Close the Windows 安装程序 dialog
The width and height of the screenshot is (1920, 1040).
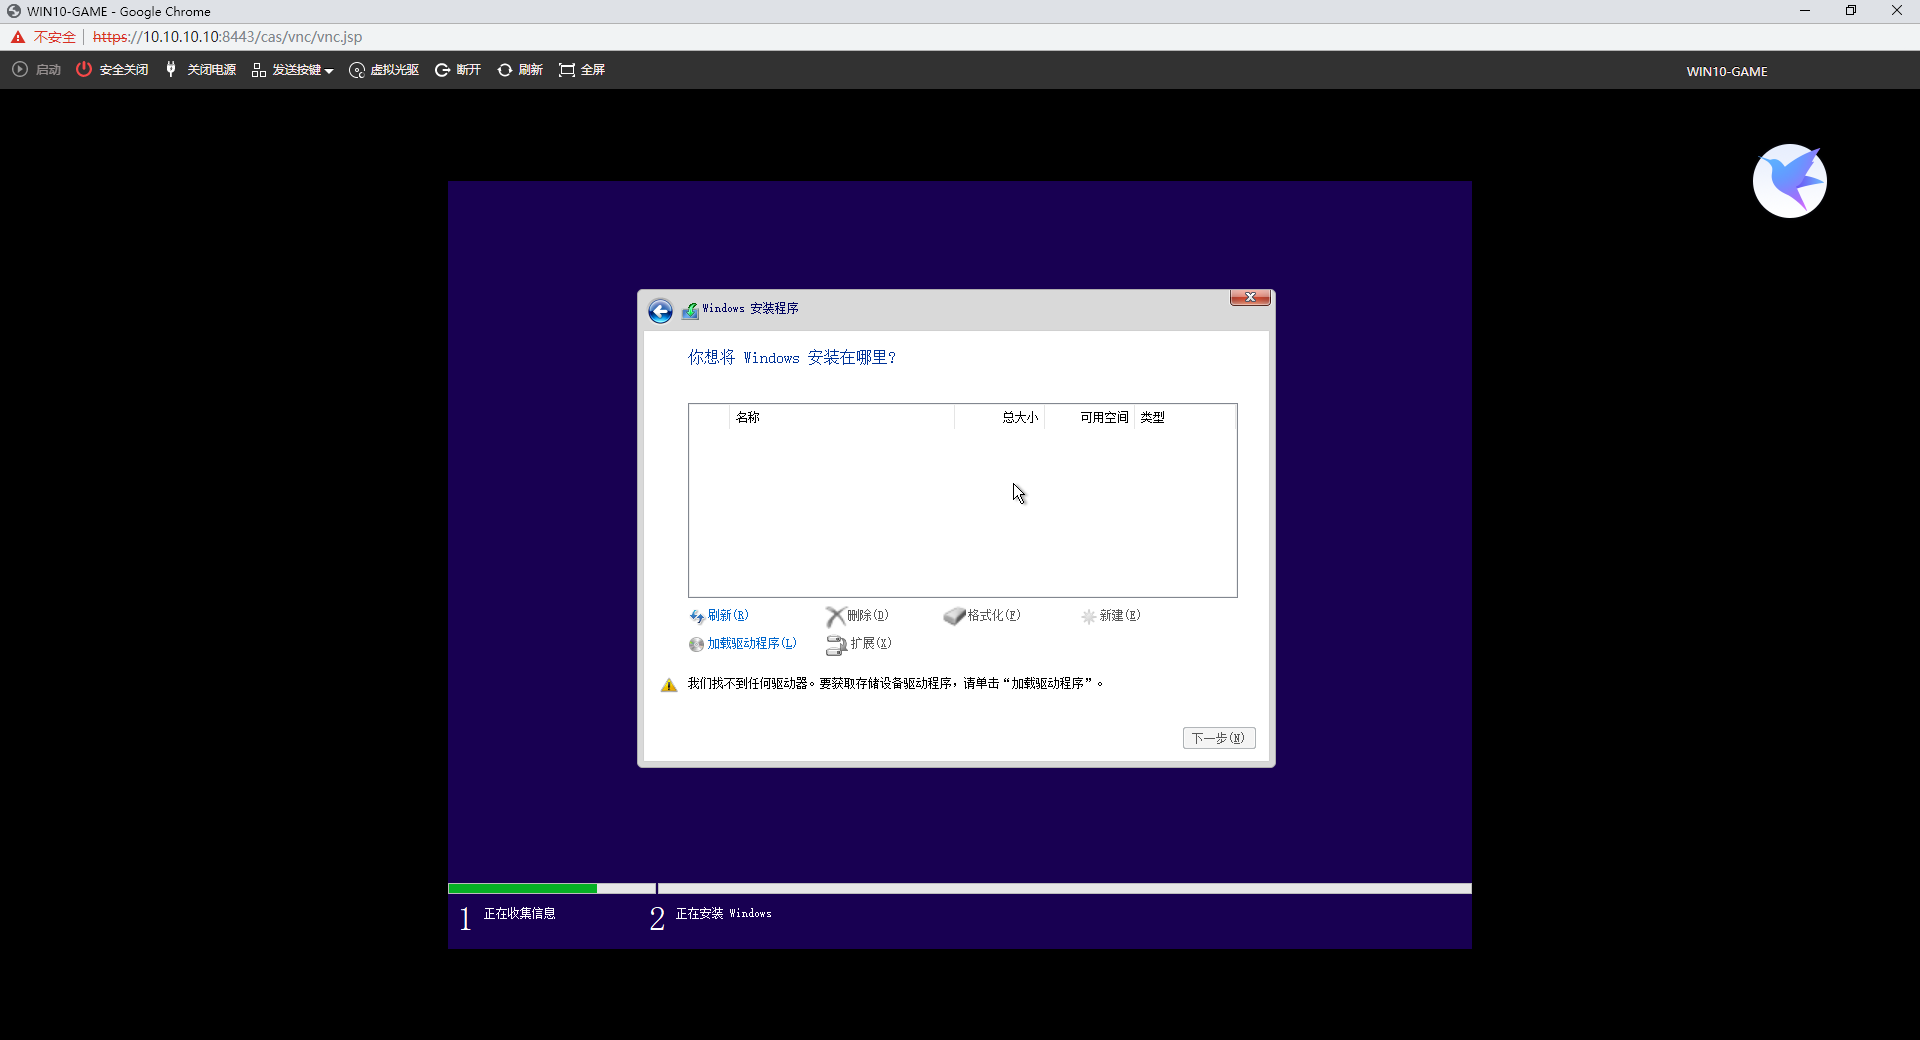pyautogui.click(x=1250, y=297)
